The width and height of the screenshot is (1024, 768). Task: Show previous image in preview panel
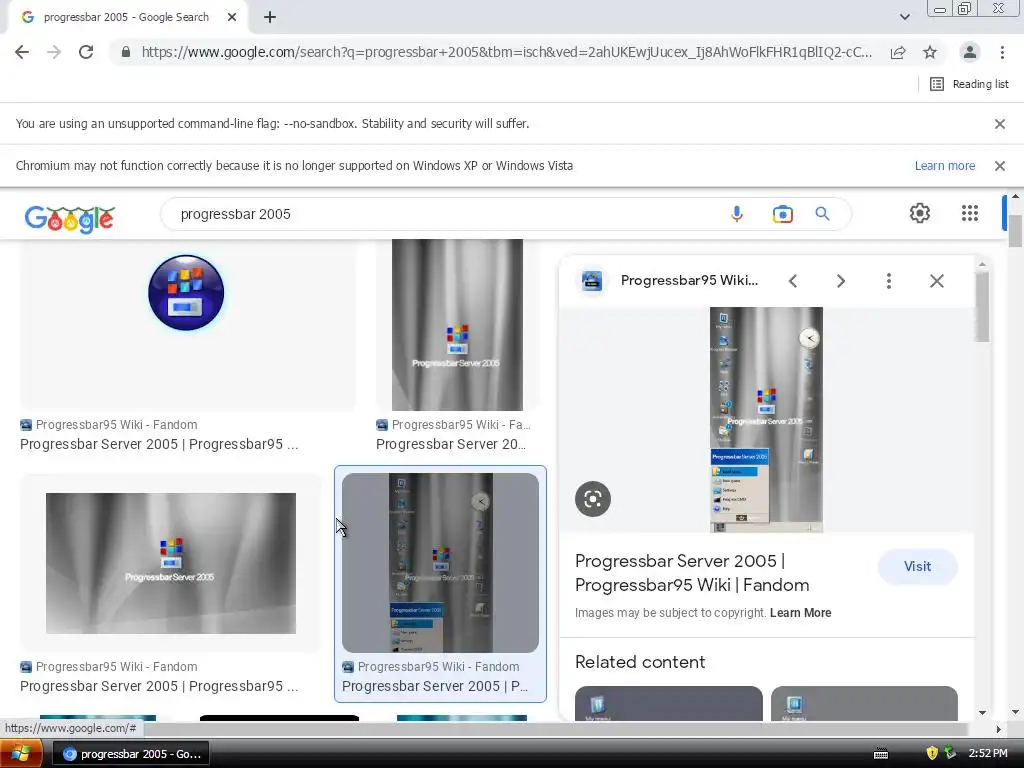pos(793,281)
